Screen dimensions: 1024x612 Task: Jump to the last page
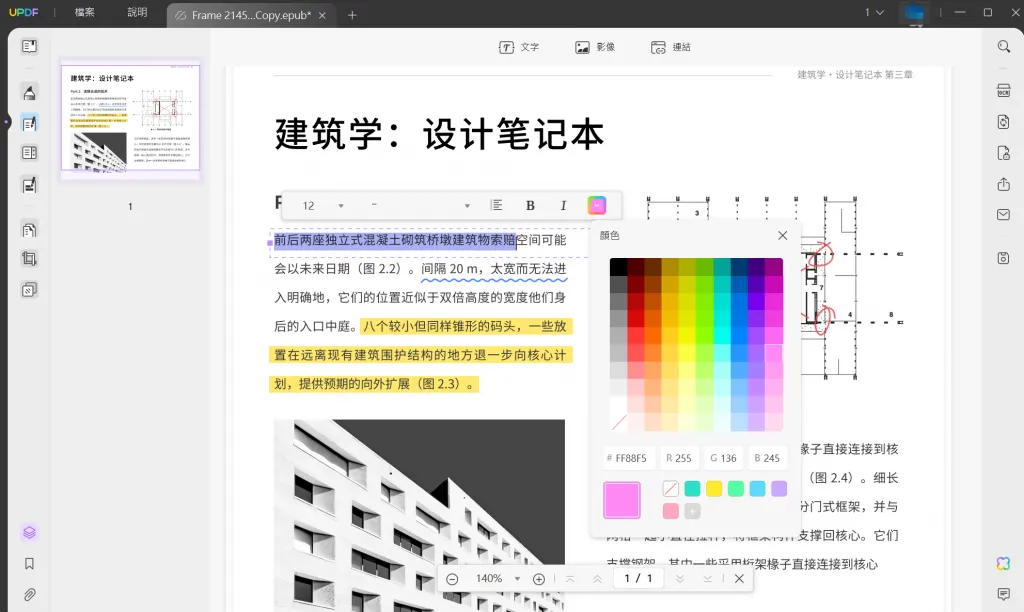pyautogui.click(x=707, y=579)
